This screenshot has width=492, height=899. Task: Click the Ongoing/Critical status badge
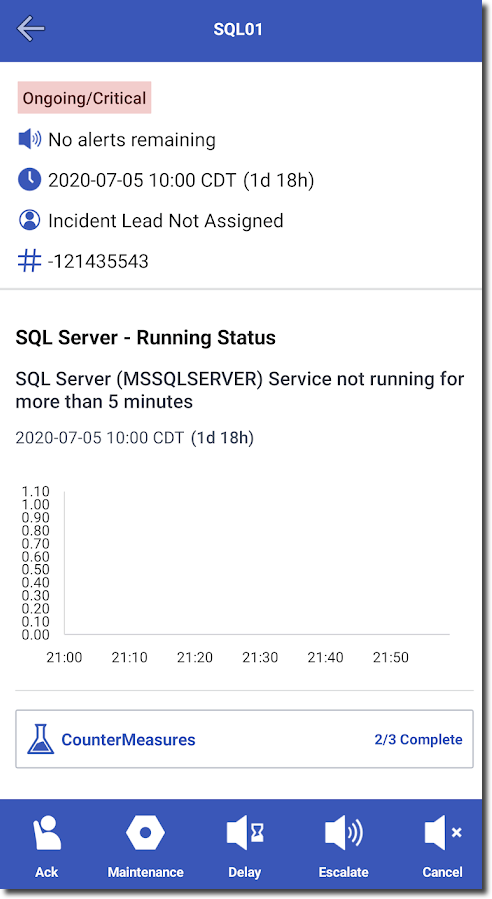(84, 98)
